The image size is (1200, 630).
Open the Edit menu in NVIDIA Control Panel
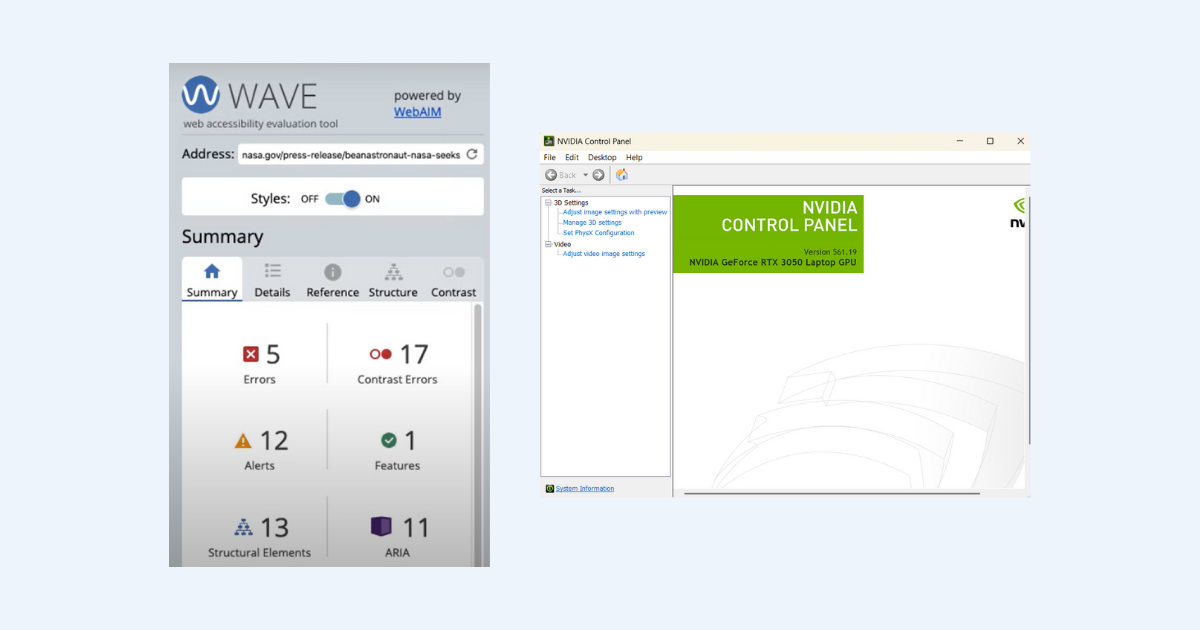[572, 158]
